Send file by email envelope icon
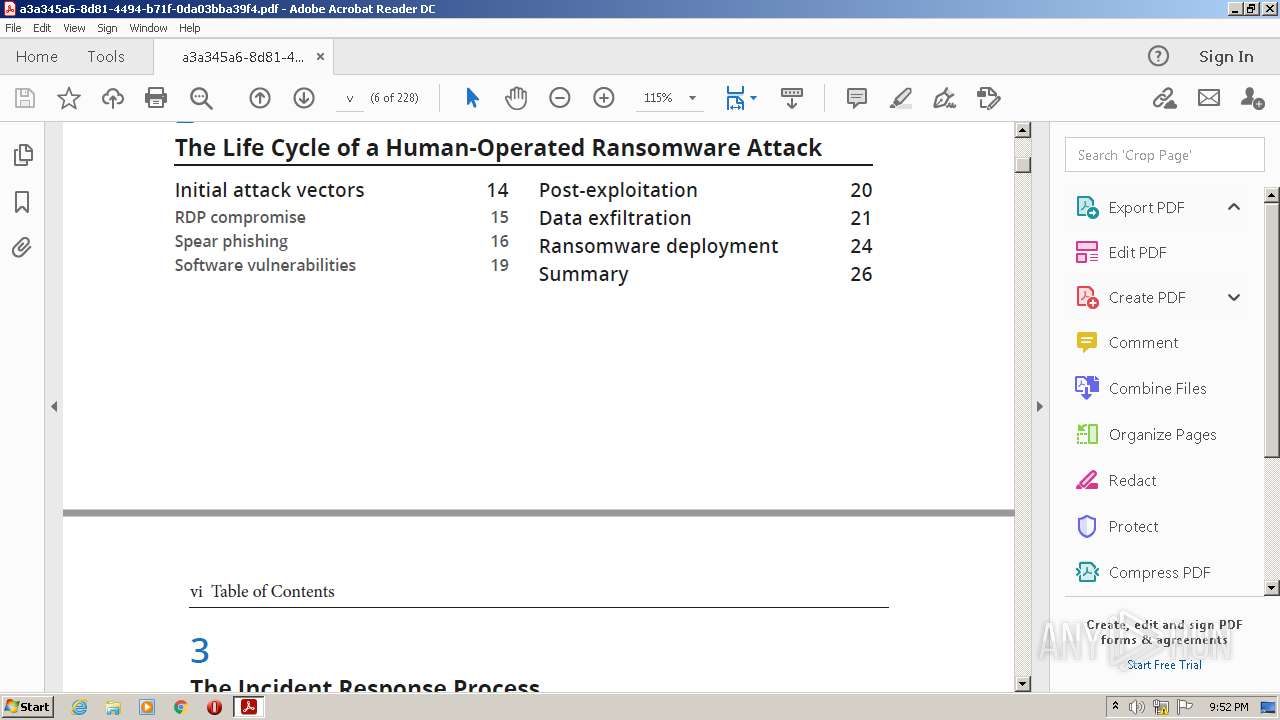The width and height of the screenshot is (1280, 720). click(1209, 98)
